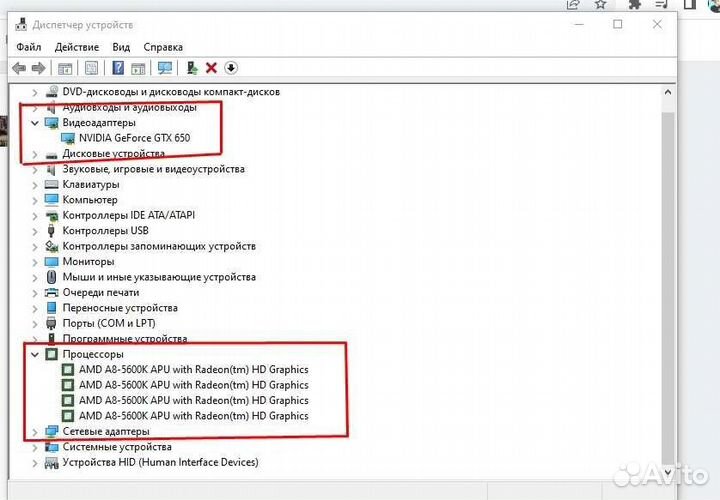The height and width of the screenshot is (500, 720).
Task: Expand the Дисковые устройства category
Action: point(35,154)
